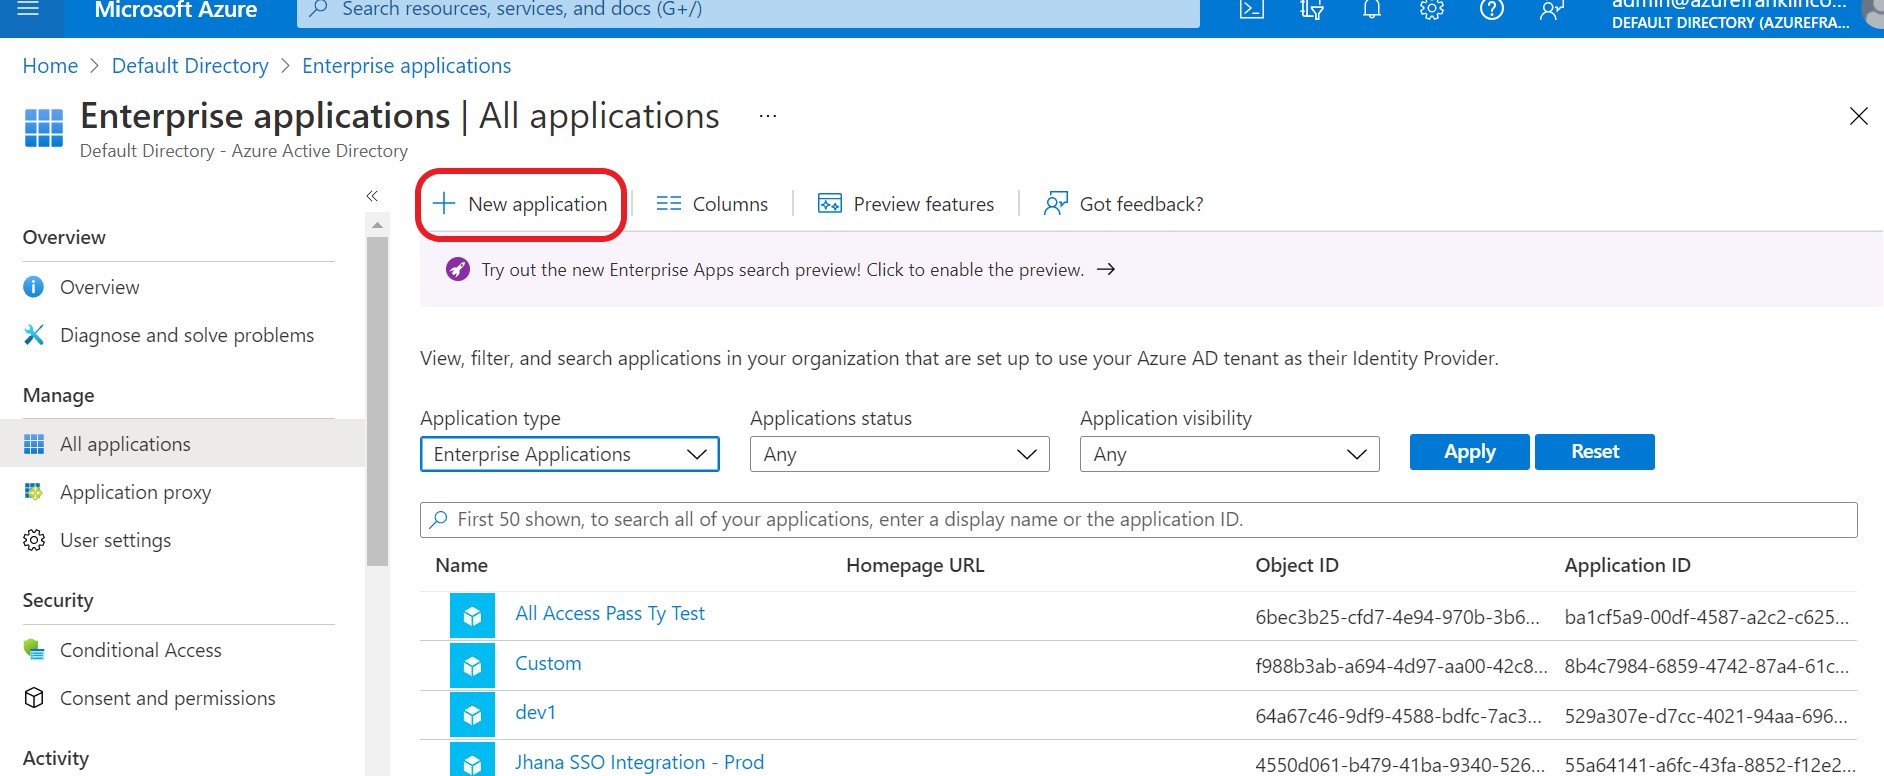The width and height of the screenshot is (1884, 776).
Task: Go to Default Directory breadcrumb
Action: click(x=190, y=66)
